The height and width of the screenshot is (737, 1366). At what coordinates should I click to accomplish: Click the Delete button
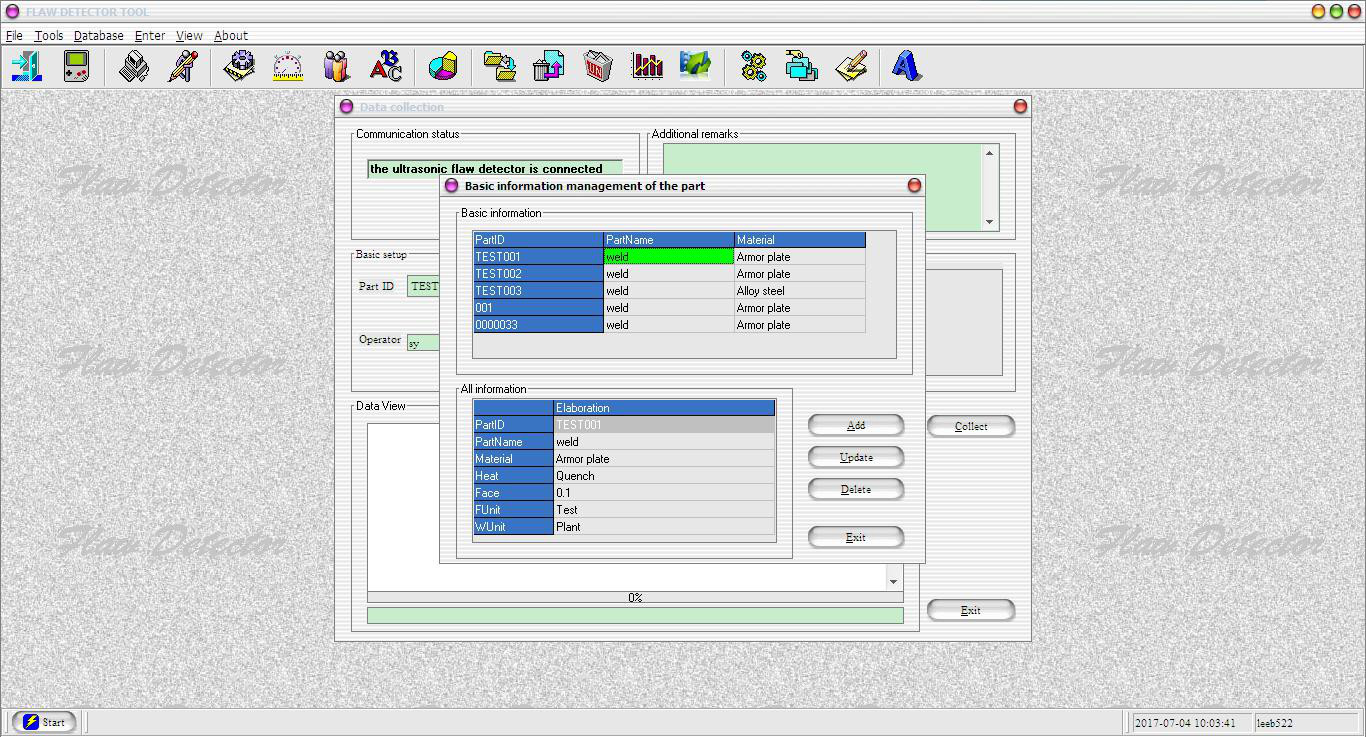pyautogui.click(x=856, y=489)
